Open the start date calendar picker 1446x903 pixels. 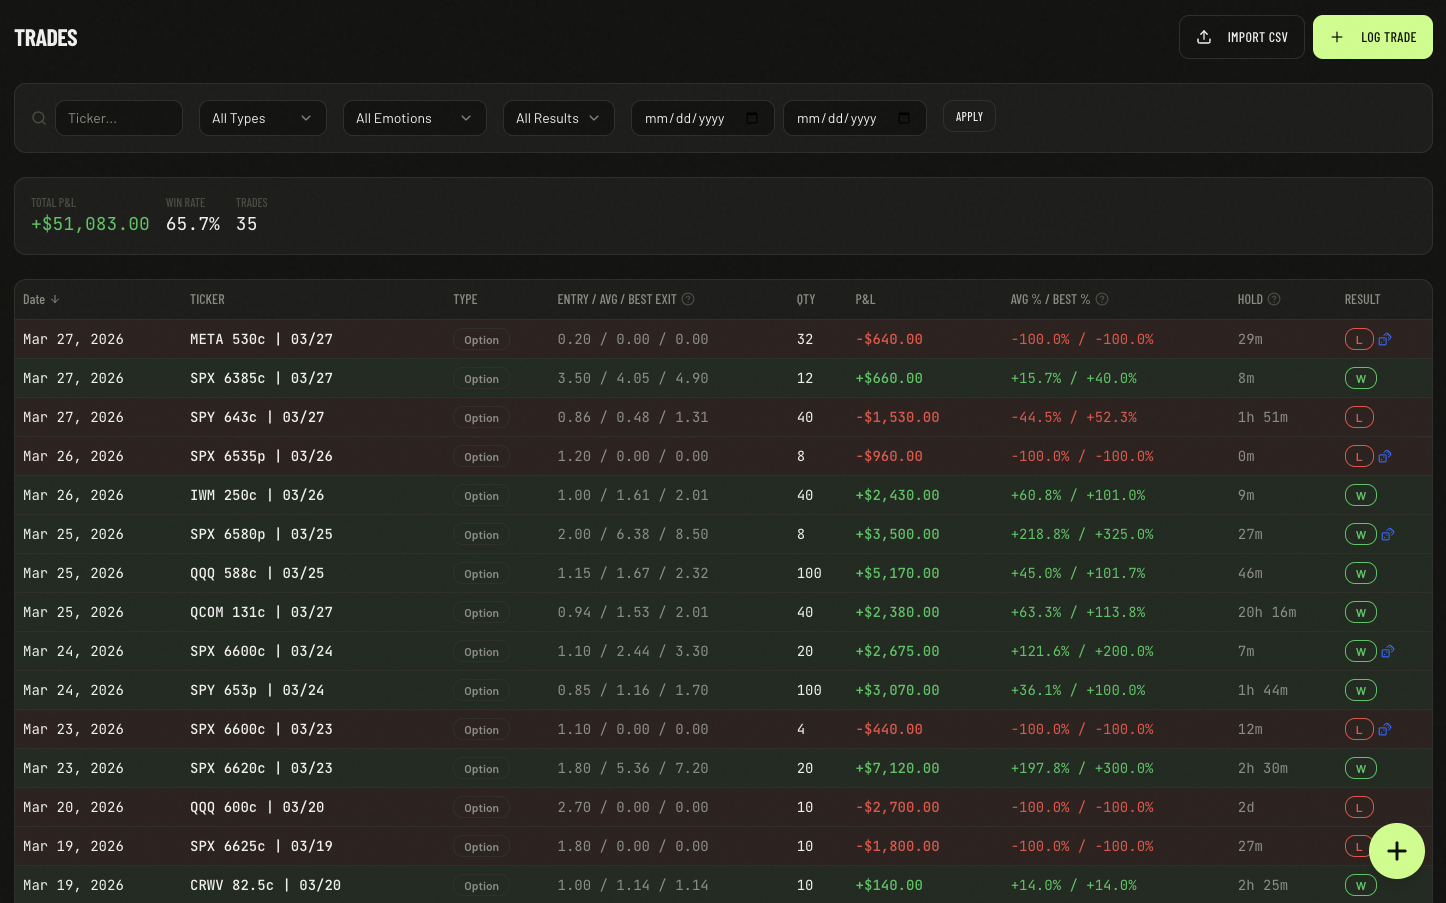pyautogui.click(x=752, y=118)
